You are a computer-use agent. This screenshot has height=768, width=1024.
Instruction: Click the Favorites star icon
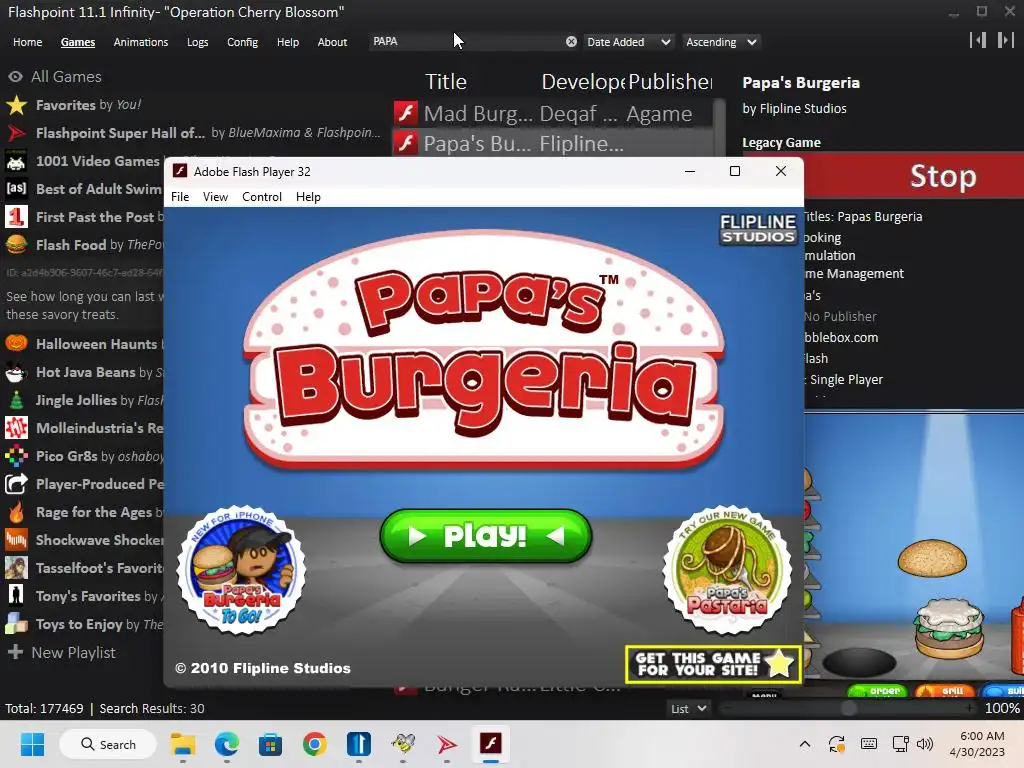(16, 105)
